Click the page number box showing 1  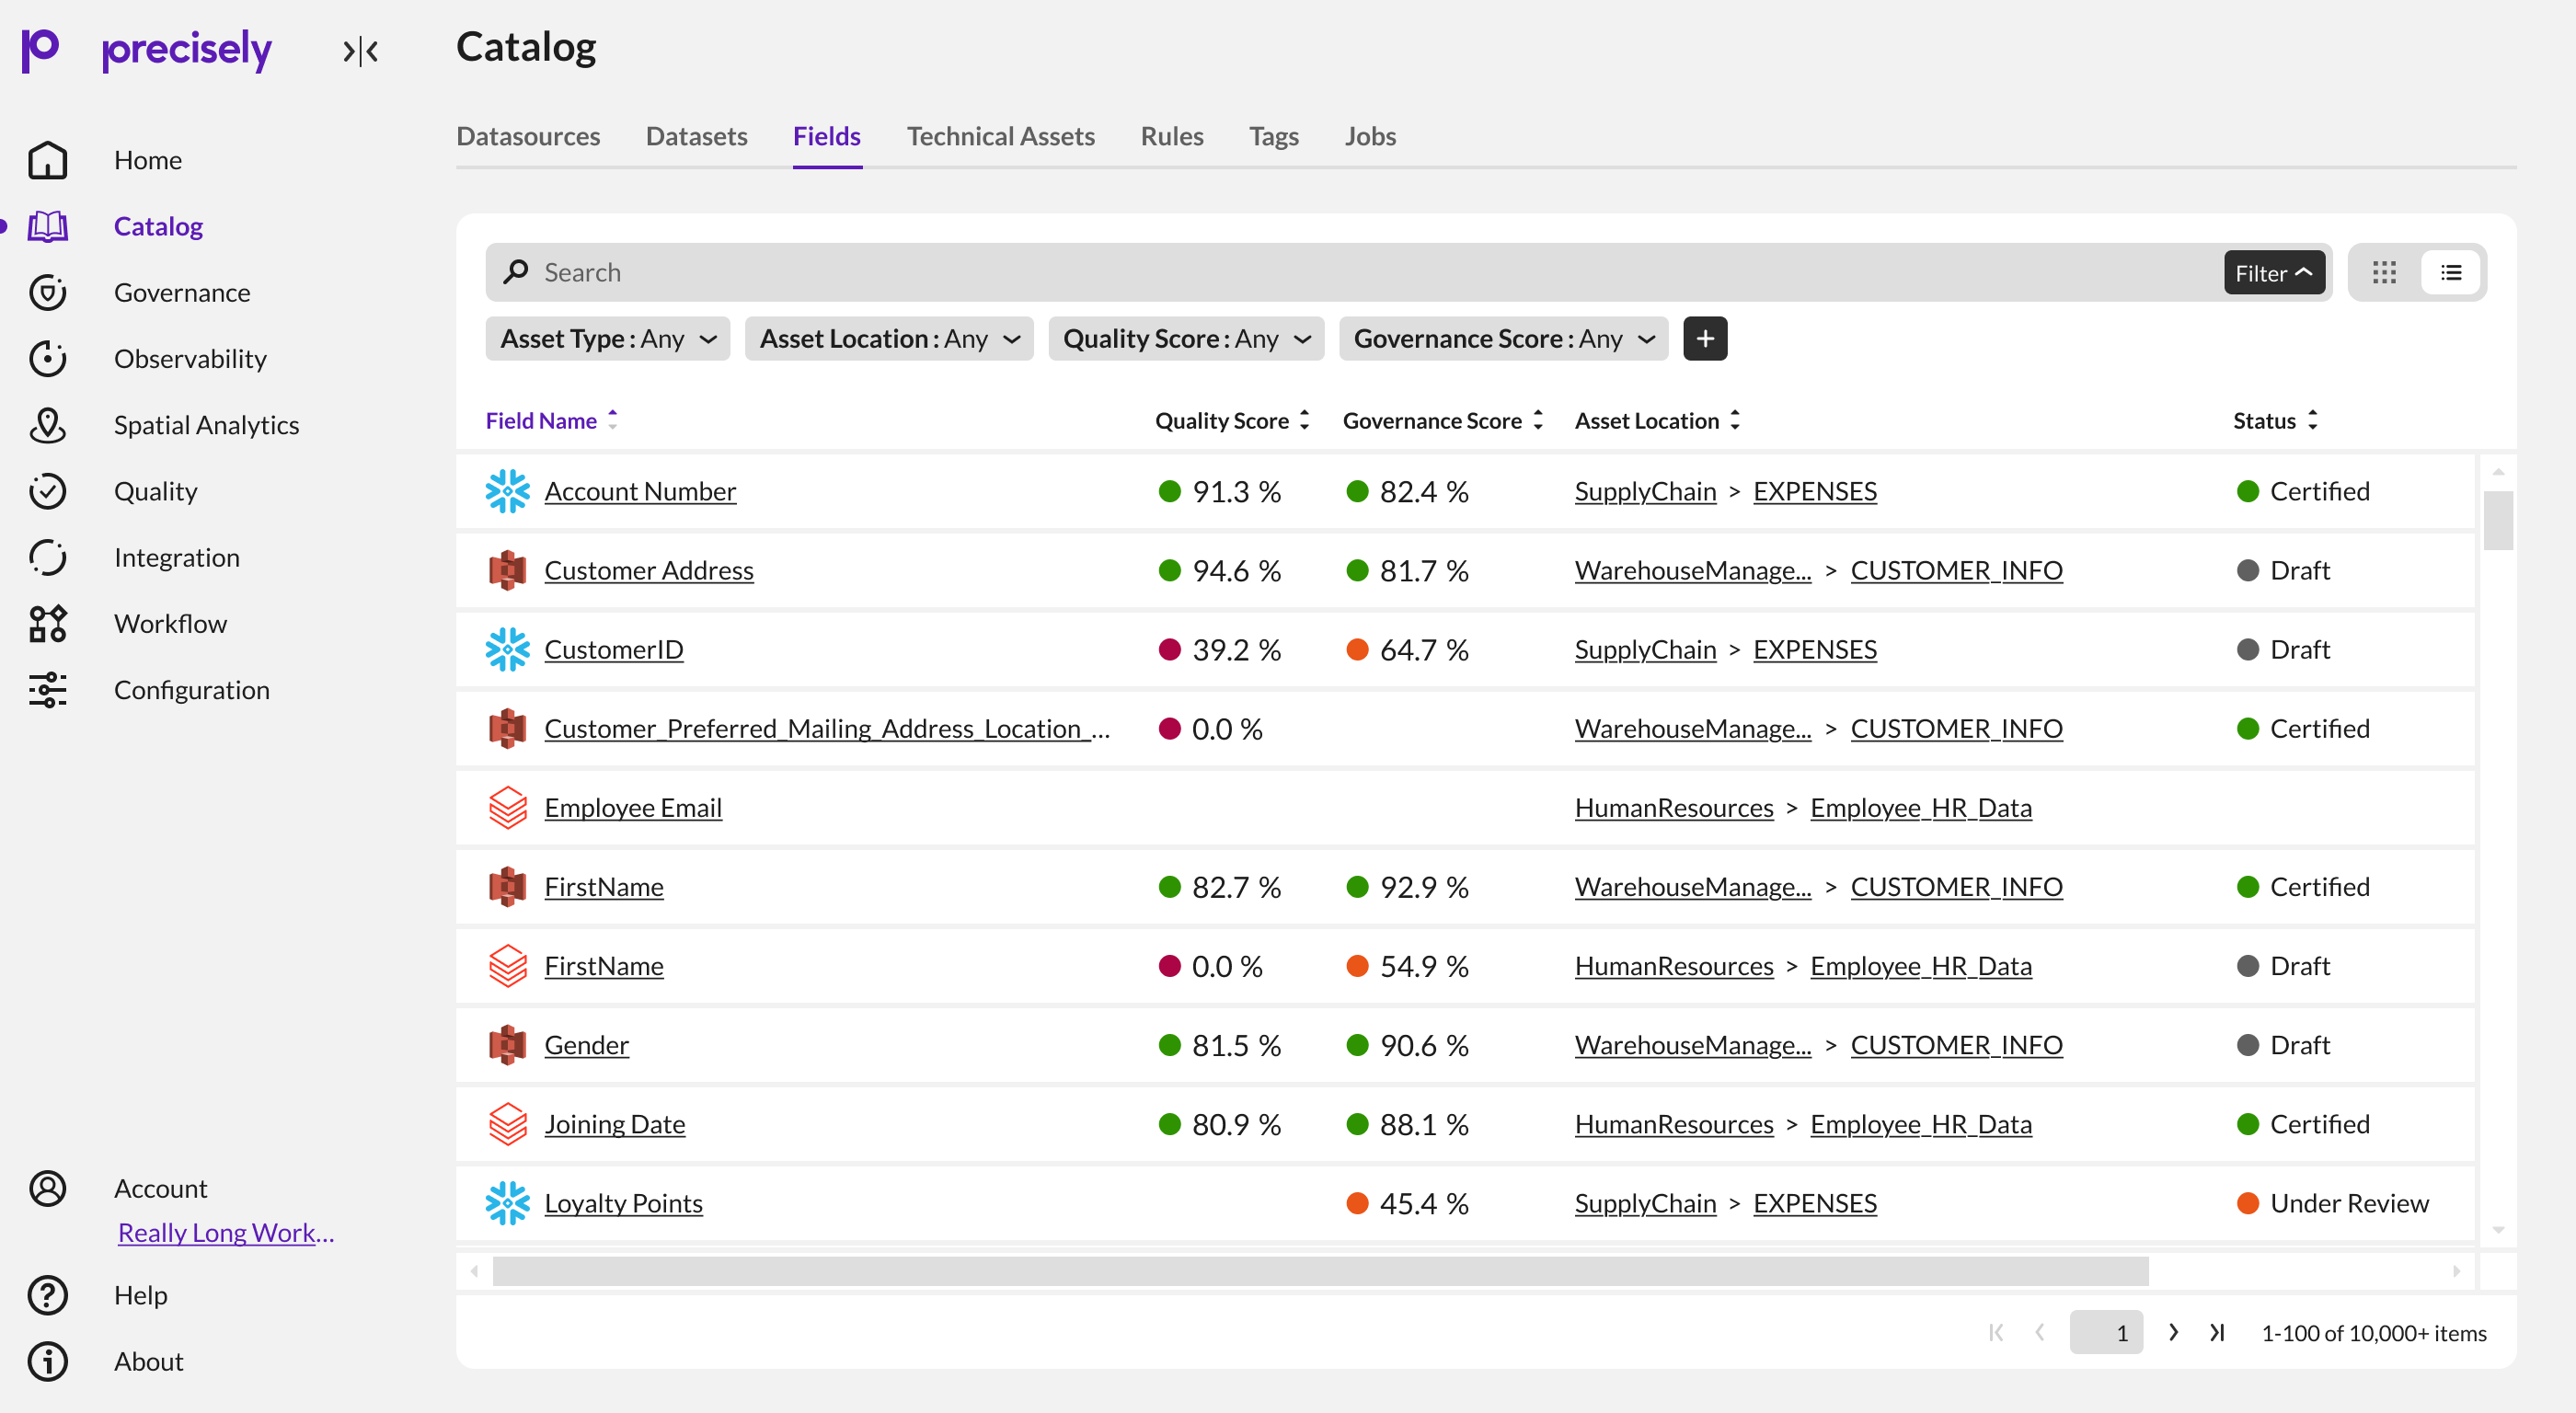pos(2106,1332)
